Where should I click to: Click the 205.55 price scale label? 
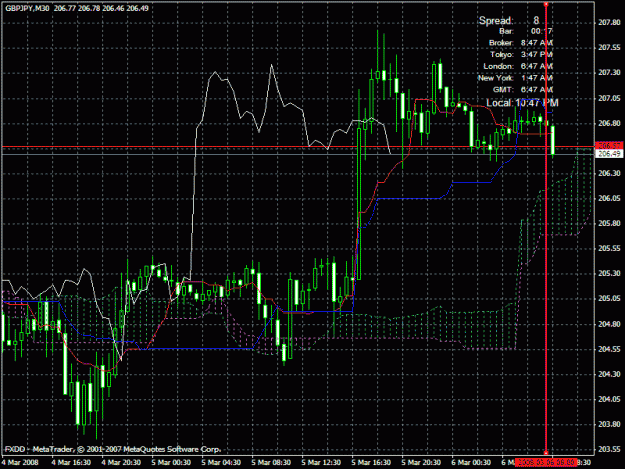(609, 249)
